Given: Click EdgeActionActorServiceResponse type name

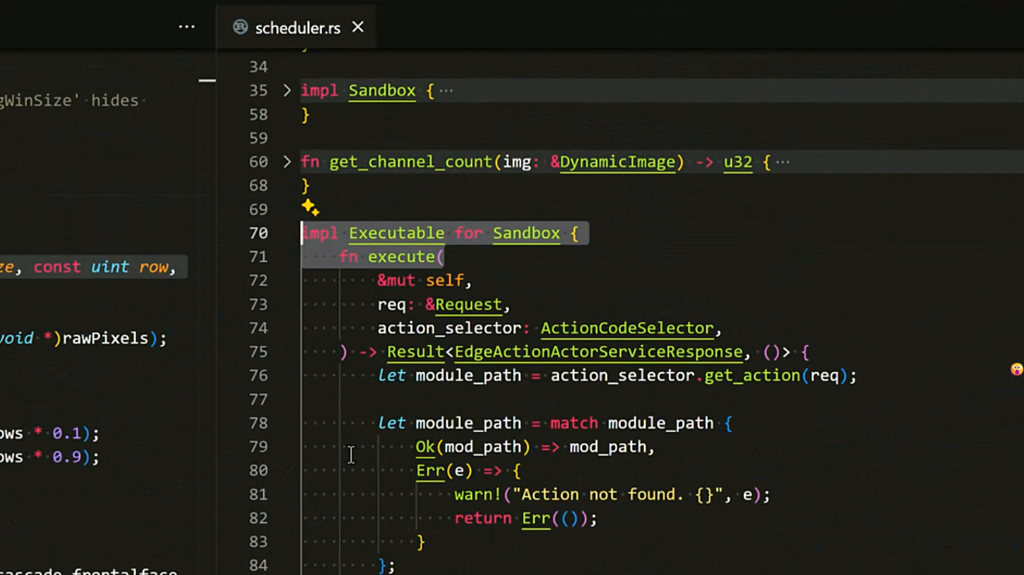Looking at the screenshot, I should point(598,352).
